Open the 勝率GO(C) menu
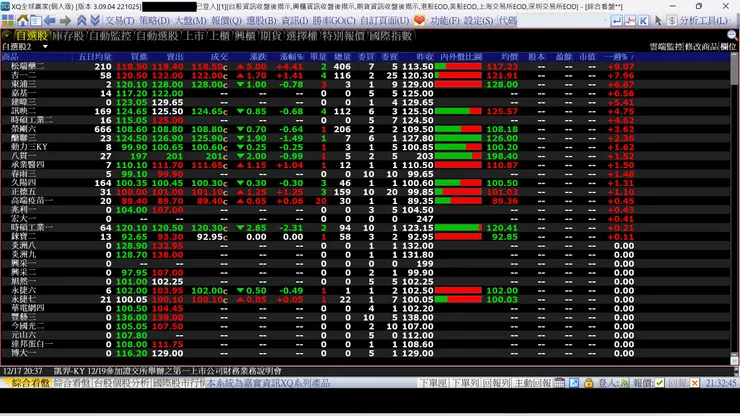 [x=334, y=21]
